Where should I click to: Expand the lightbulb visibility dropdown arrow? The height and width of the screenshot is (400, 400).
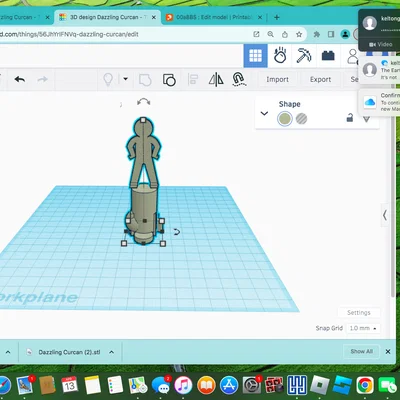tap(126, 79)
